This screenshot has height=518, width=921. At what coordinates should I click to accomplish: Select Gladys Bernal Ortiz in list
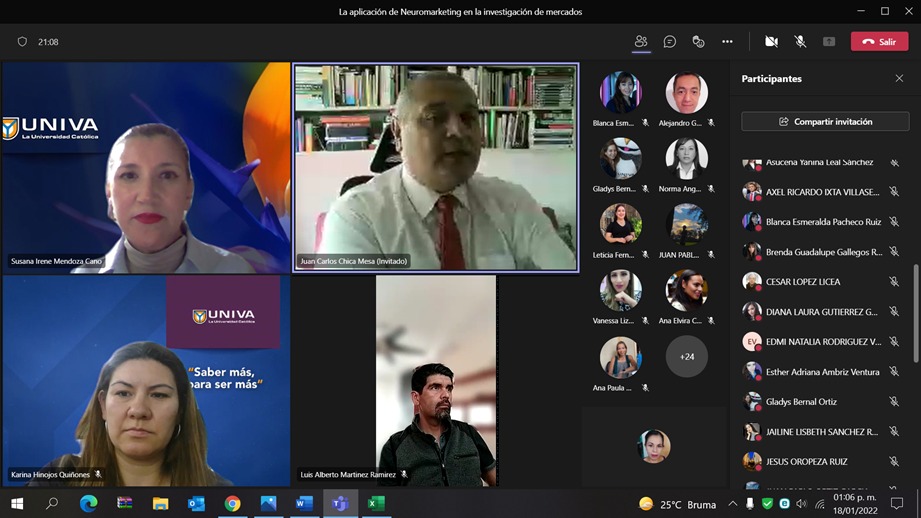pos(822,401)
